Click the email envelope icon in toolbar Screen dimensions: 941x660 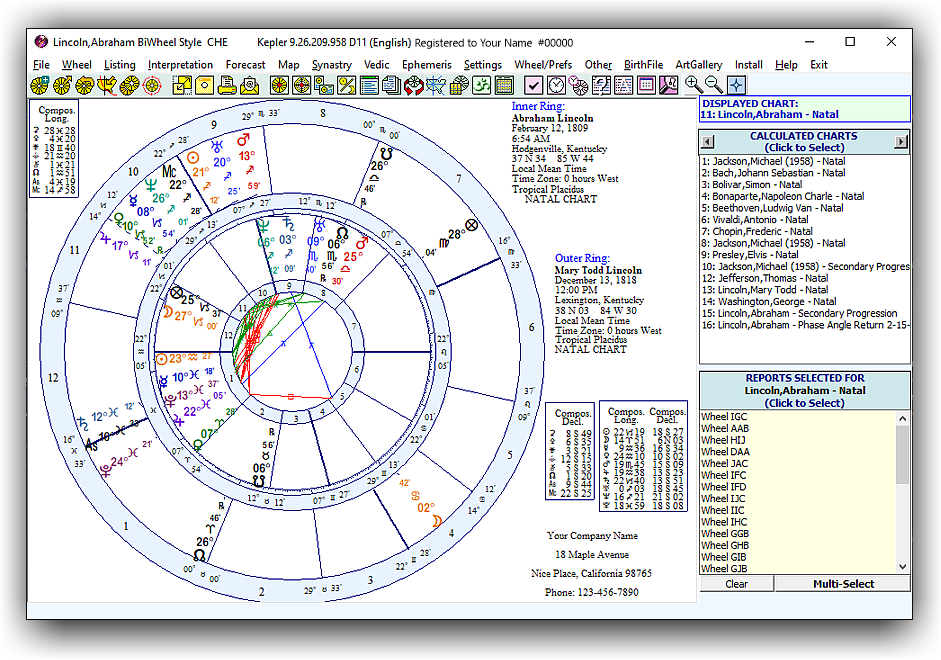250,86
